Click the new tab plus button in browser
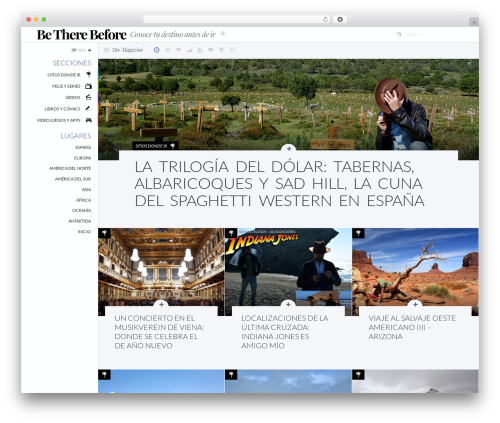Viewport: 500px width, 423px height. pos(474,22)
